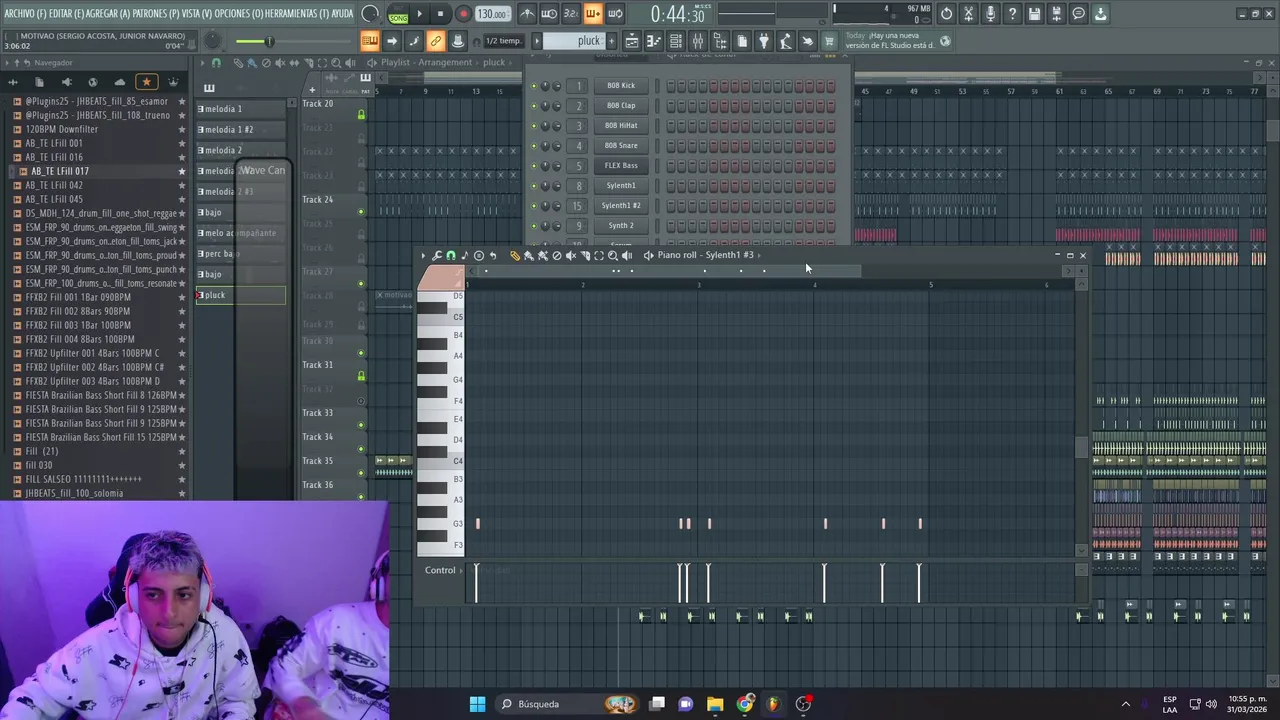Open the PATRONES (P) menu

158,13
